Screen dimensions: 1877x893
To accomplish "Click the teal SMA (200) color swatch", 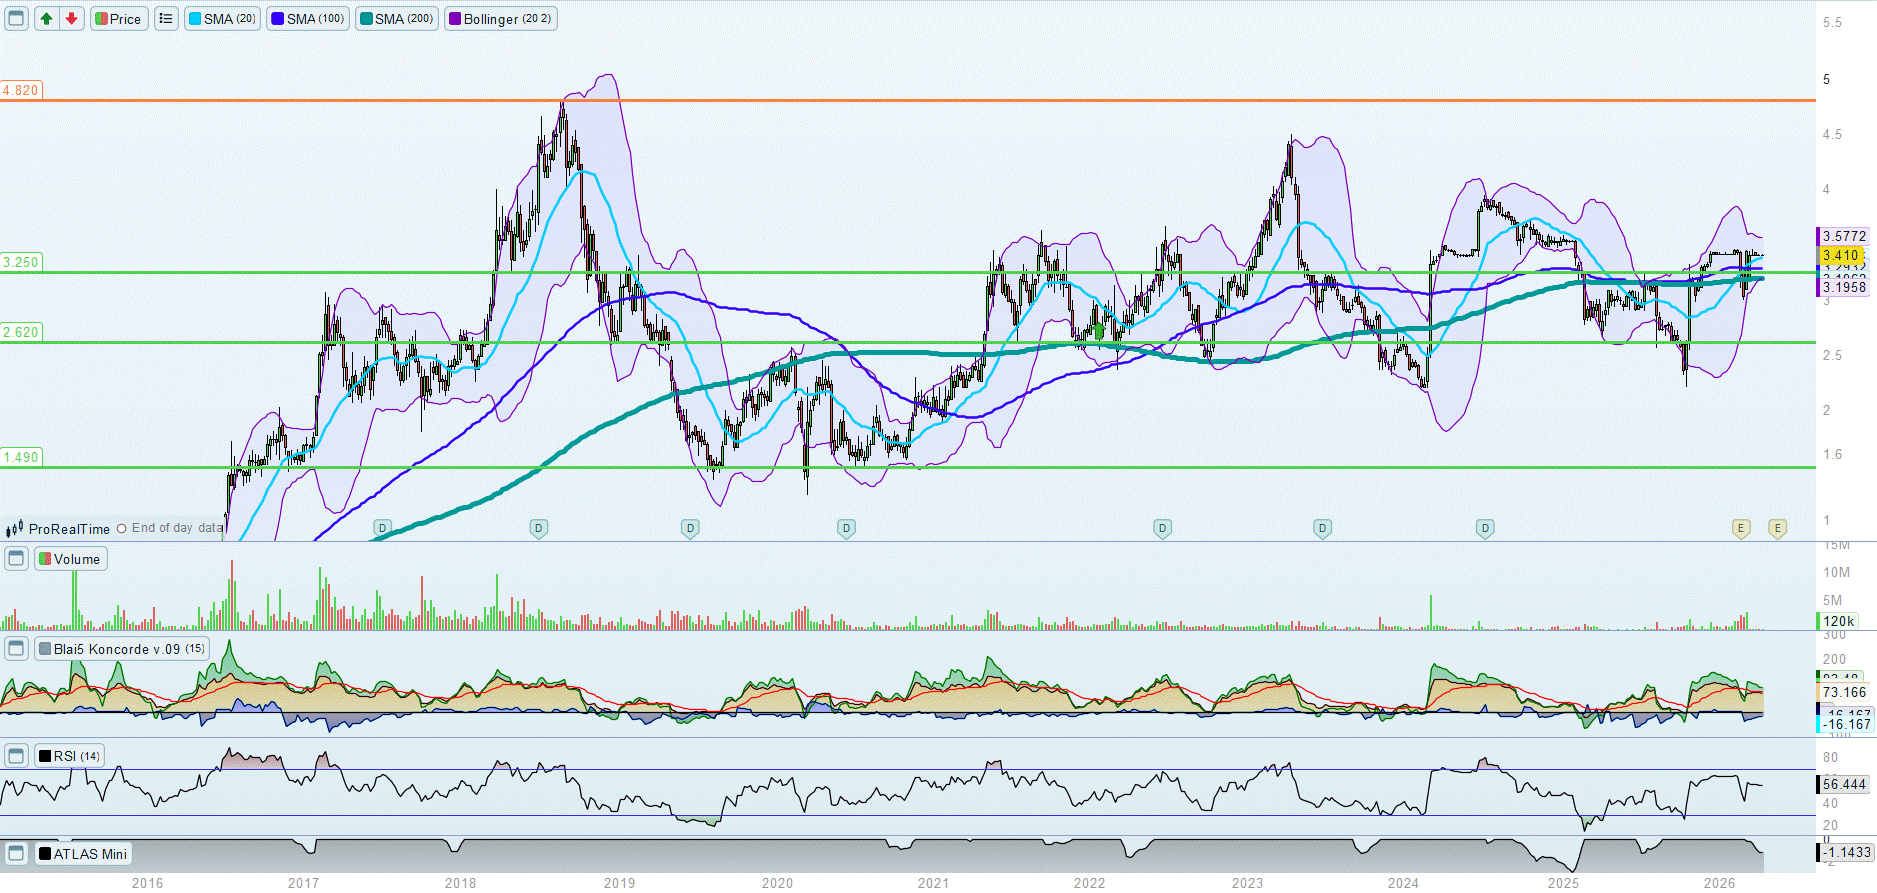I will 366,18.
